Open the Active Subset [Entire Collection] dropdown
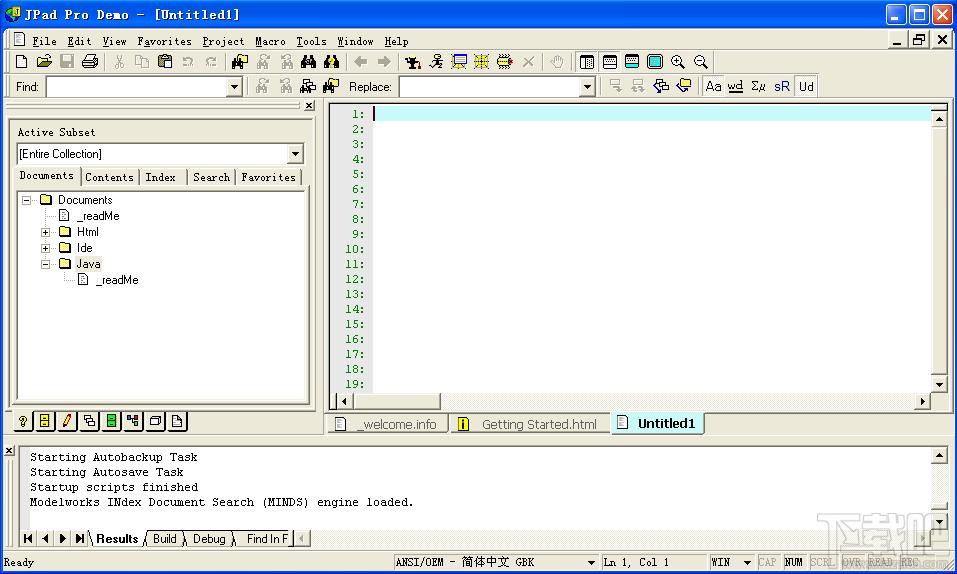Image resolution: width=957 pixels, height=574 pixels. 295,153
